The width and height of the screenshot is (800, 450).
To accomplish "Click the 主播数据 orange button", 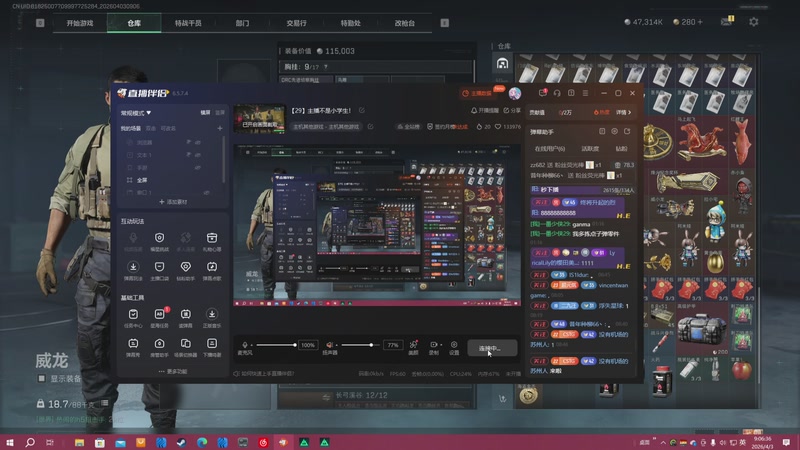I will (x=478, y=93).
